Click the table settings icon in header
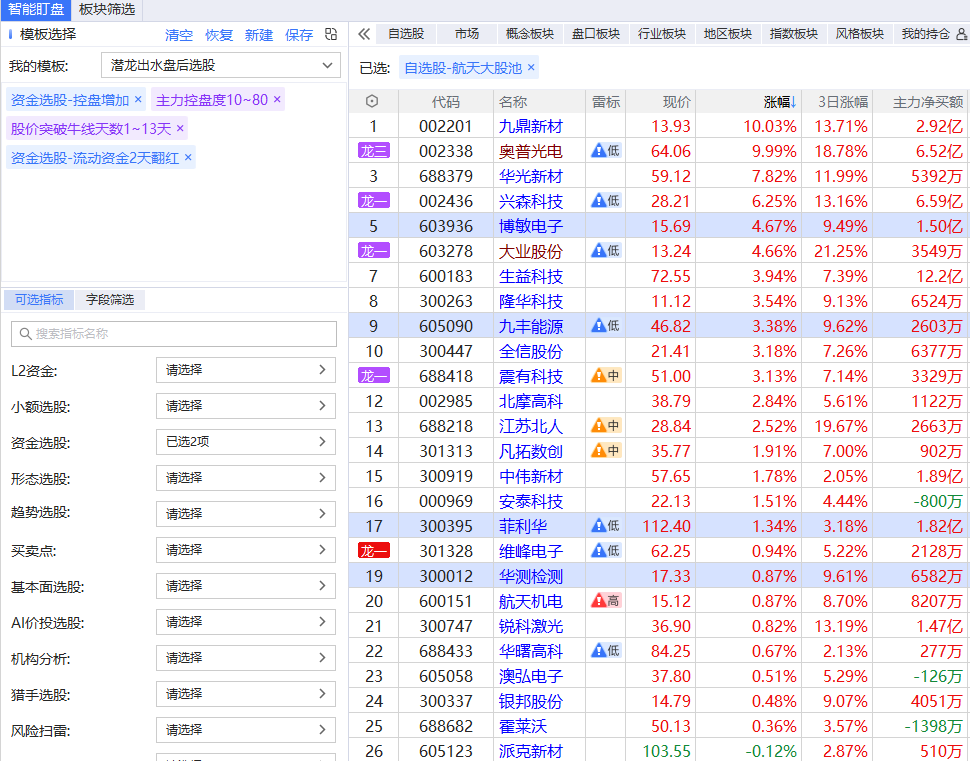970x761 pixels. tap(372, 102)
